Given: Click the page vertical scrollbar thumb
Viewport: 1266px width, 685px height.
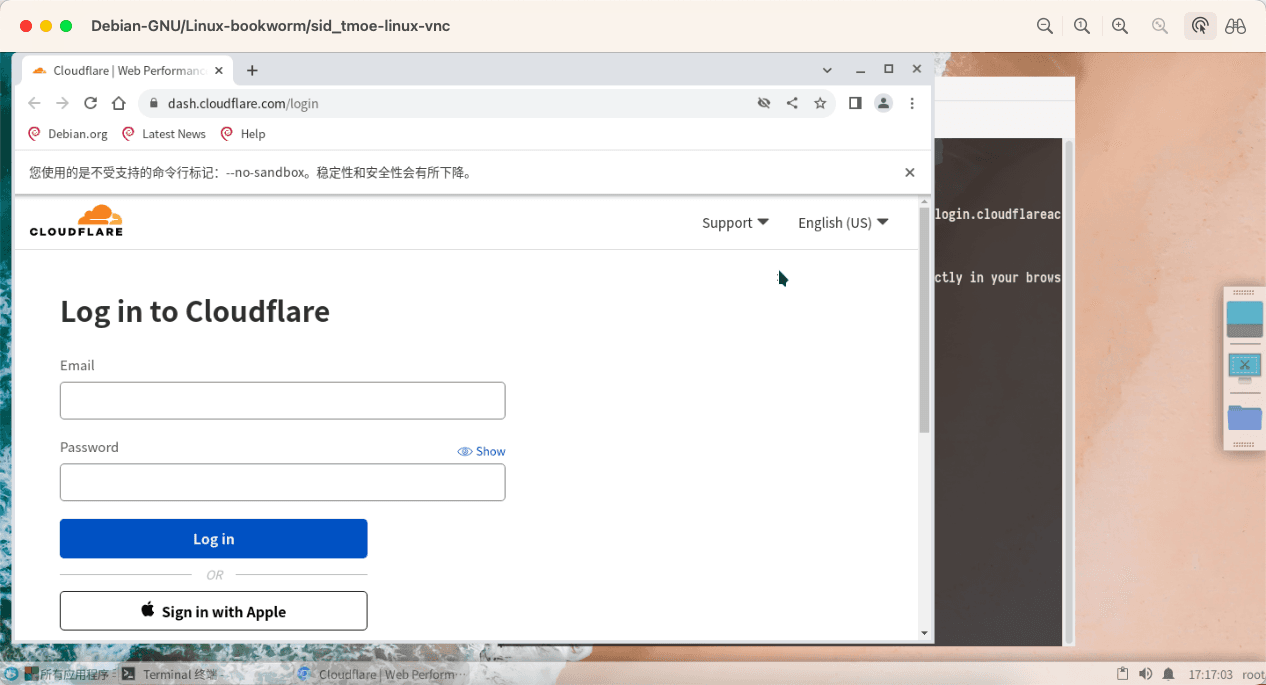Looking at the screenshot, I should 924,320.
